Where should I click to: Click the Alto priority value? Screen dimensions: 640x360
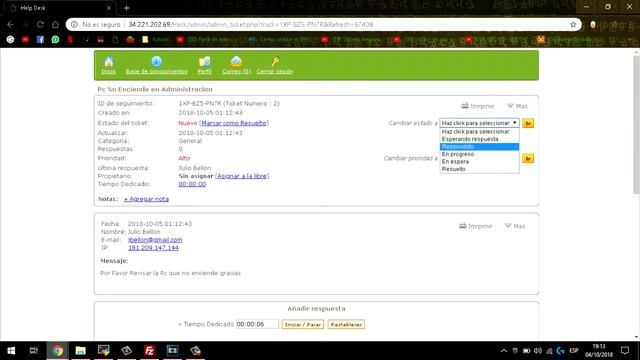click(x=184, y=158)
